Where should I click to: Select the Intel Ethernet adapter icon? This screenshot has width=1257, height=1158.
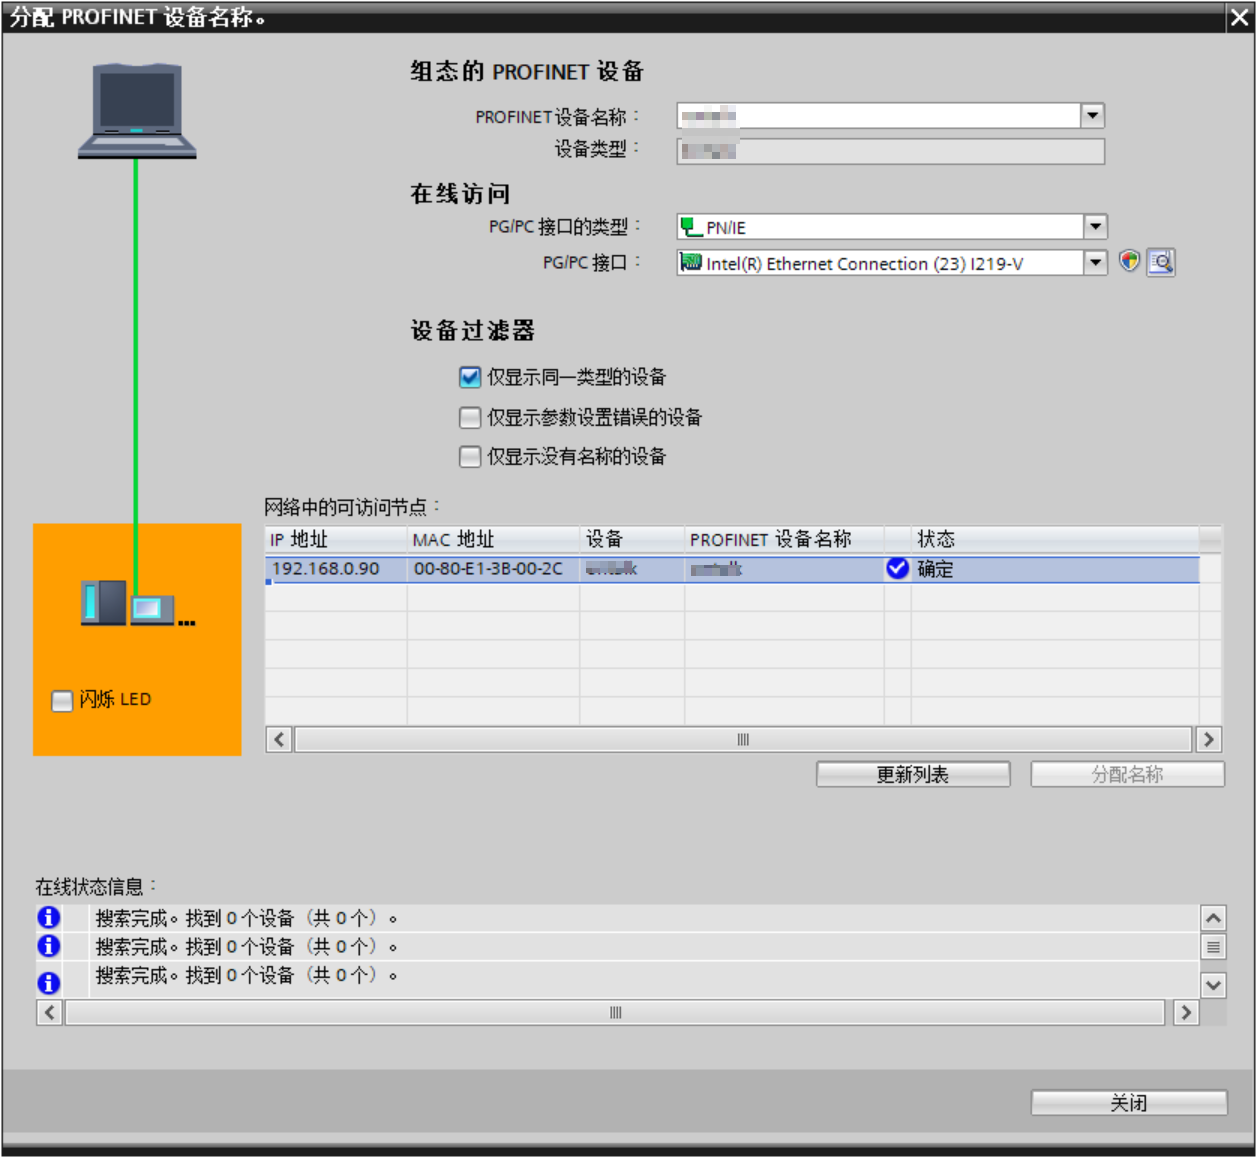[690, 262]
